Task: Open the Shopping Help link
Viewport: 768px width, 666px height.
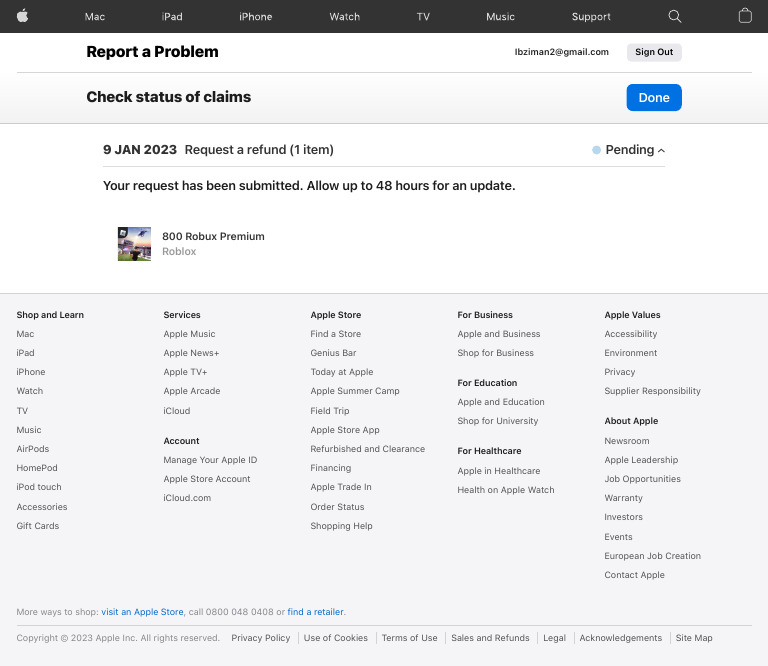Action: (x=341, y=526)
